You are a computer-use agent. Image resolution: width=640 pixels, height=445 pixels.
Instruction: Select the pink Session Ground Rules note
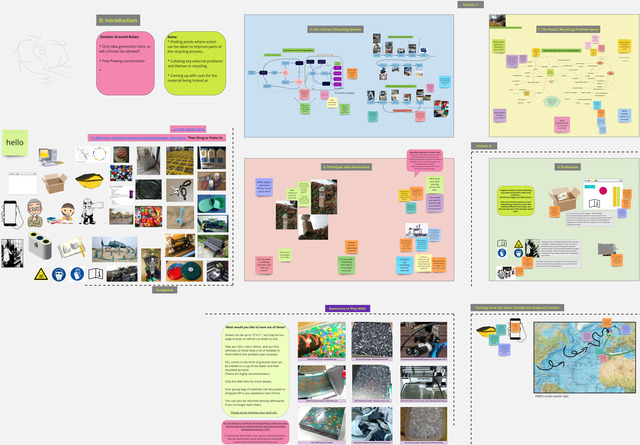click(x=123, y=62)
